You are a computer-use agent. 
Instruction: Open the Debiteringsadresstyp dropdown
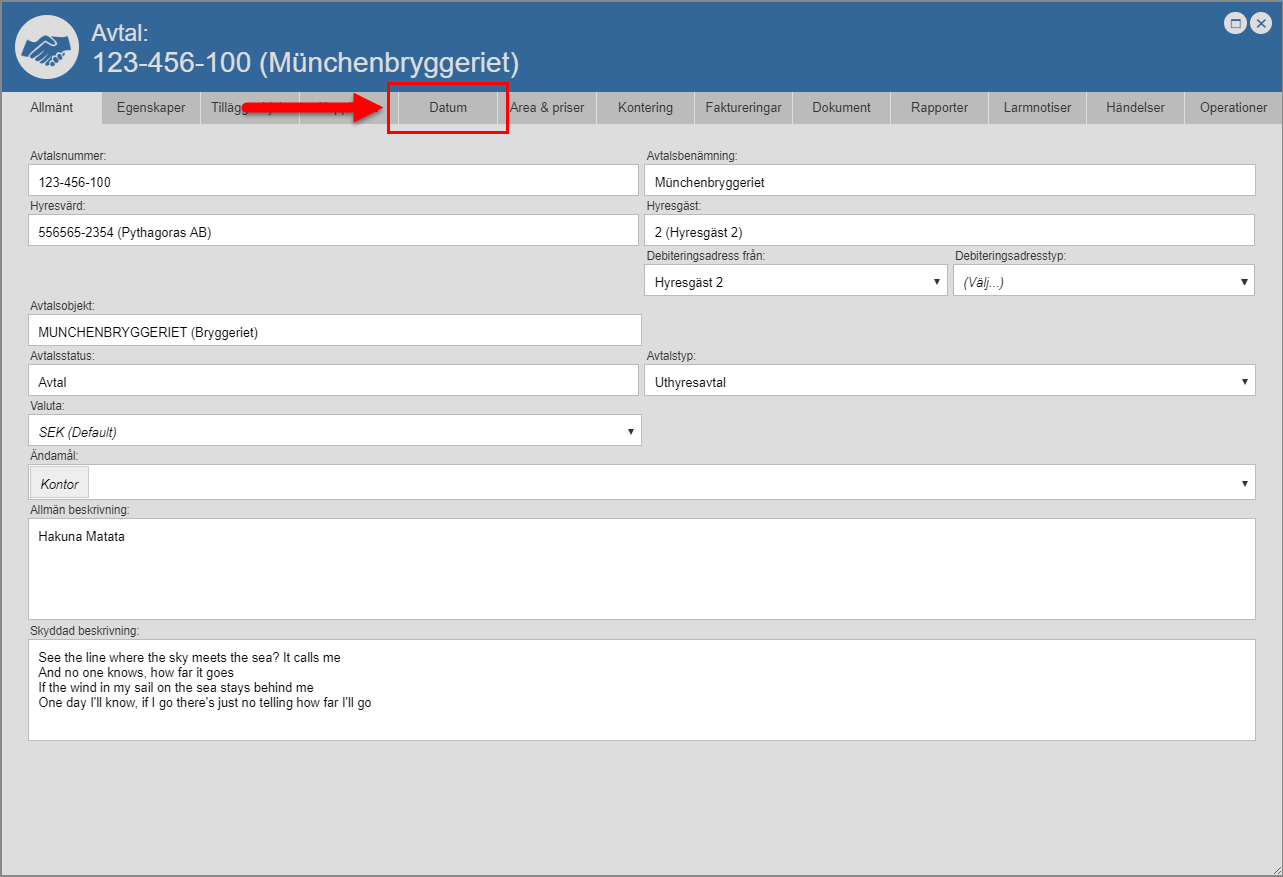pyautogui.click(x=1103, y=281)
